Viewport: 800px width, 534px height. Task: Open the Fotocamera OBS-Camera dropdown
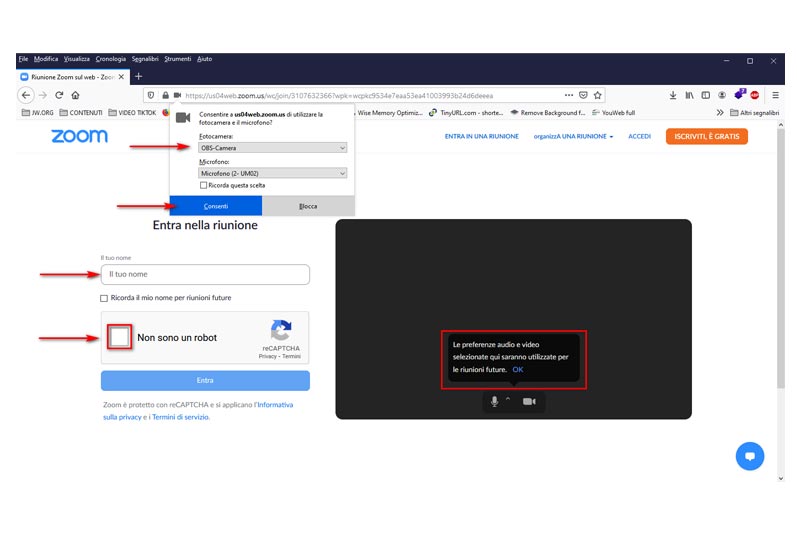click(x=272, y=148)
